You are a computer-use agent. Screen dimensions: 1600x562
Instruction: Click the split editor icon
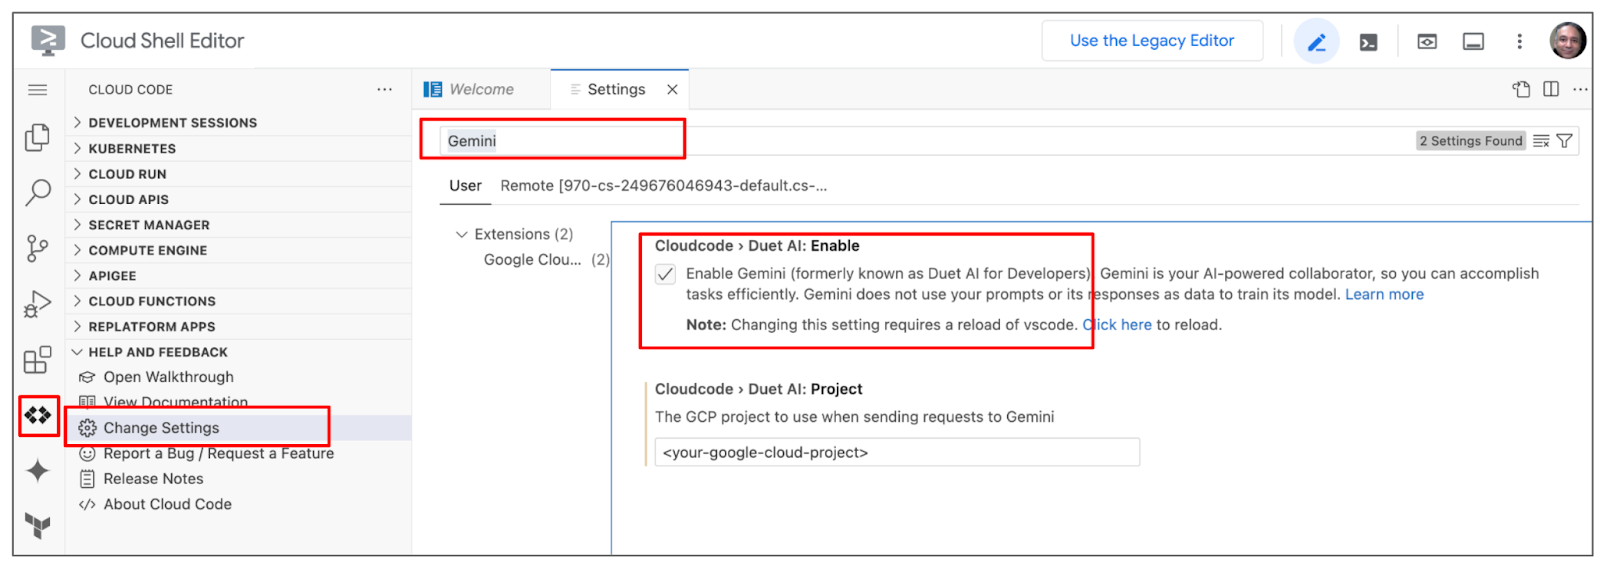[1551, 89]
